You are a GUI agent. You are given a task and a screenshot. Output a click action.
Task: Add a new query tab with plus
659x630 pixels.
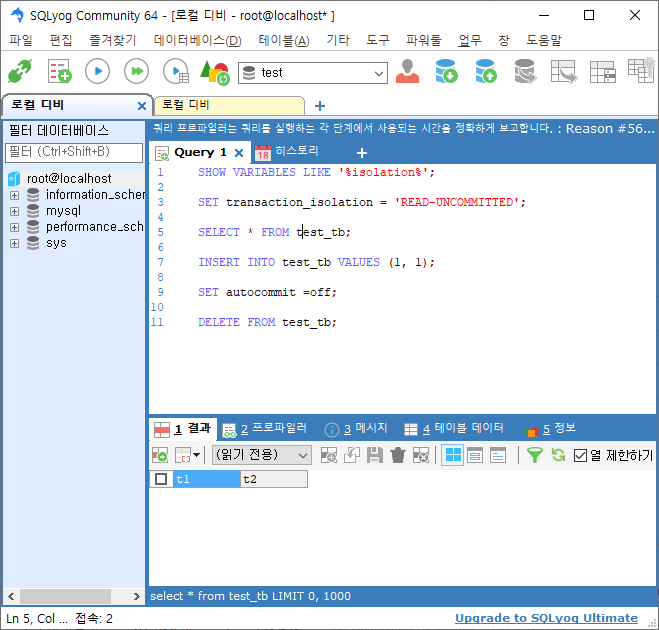[x=361, y=153]
